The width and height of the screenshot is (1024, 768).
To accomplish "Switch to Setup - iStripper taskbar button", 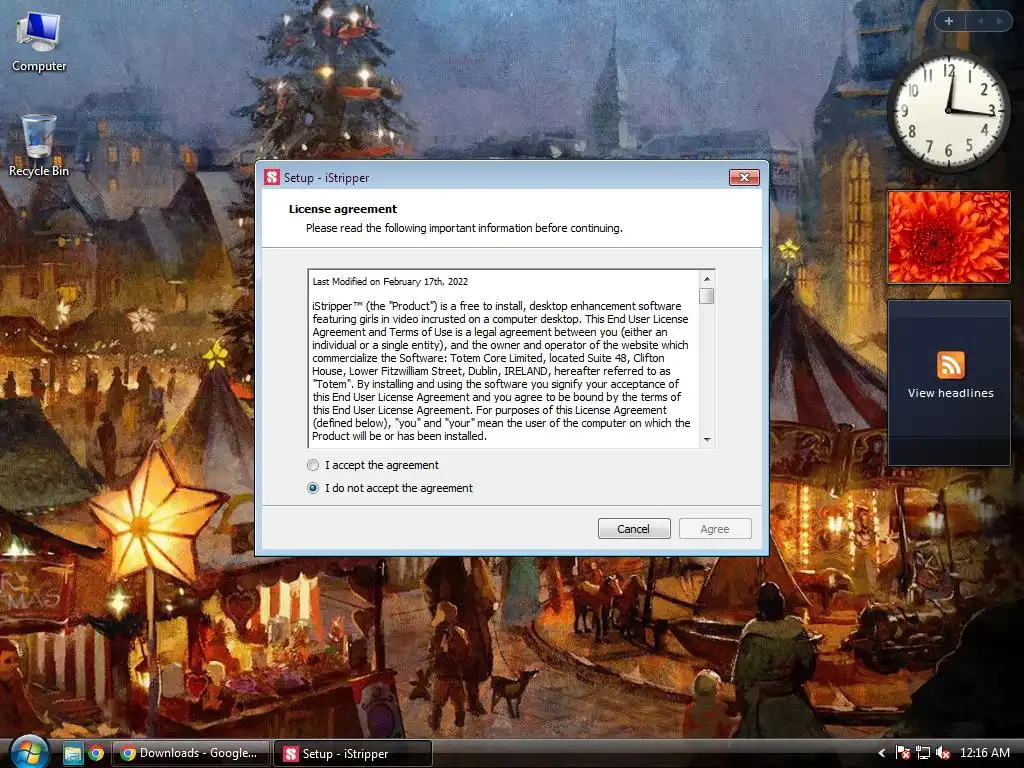I will (353, 753).
